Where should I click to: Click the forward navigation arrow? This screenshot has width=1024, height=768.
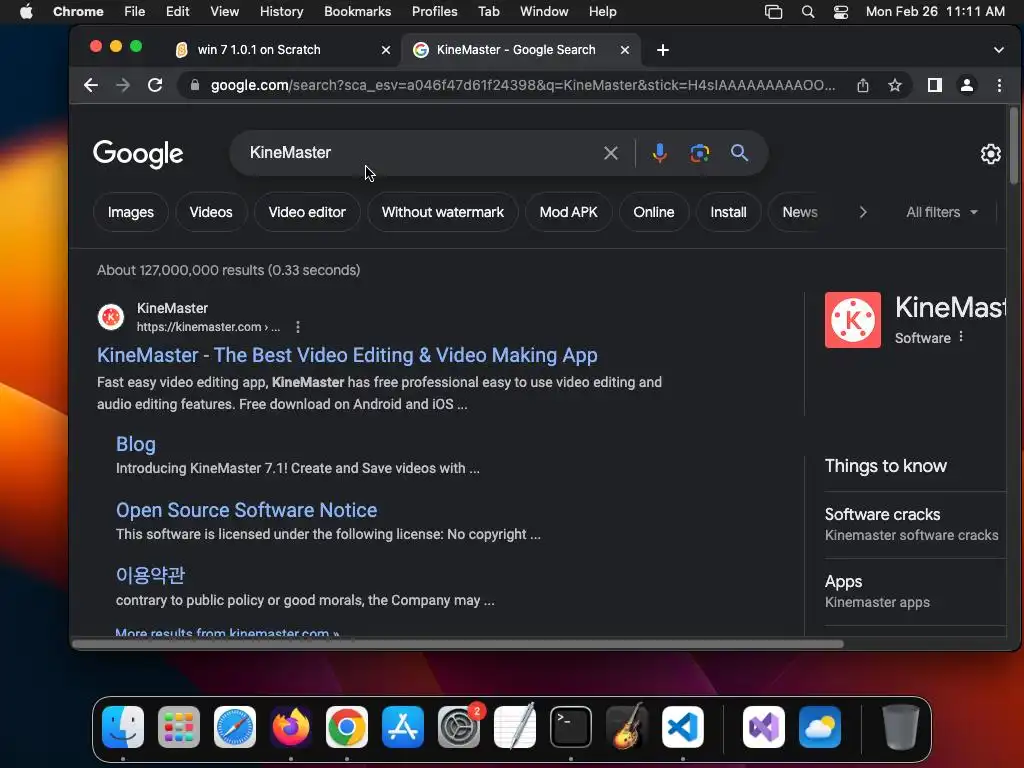pyautogui.click(x=123, y=85)
